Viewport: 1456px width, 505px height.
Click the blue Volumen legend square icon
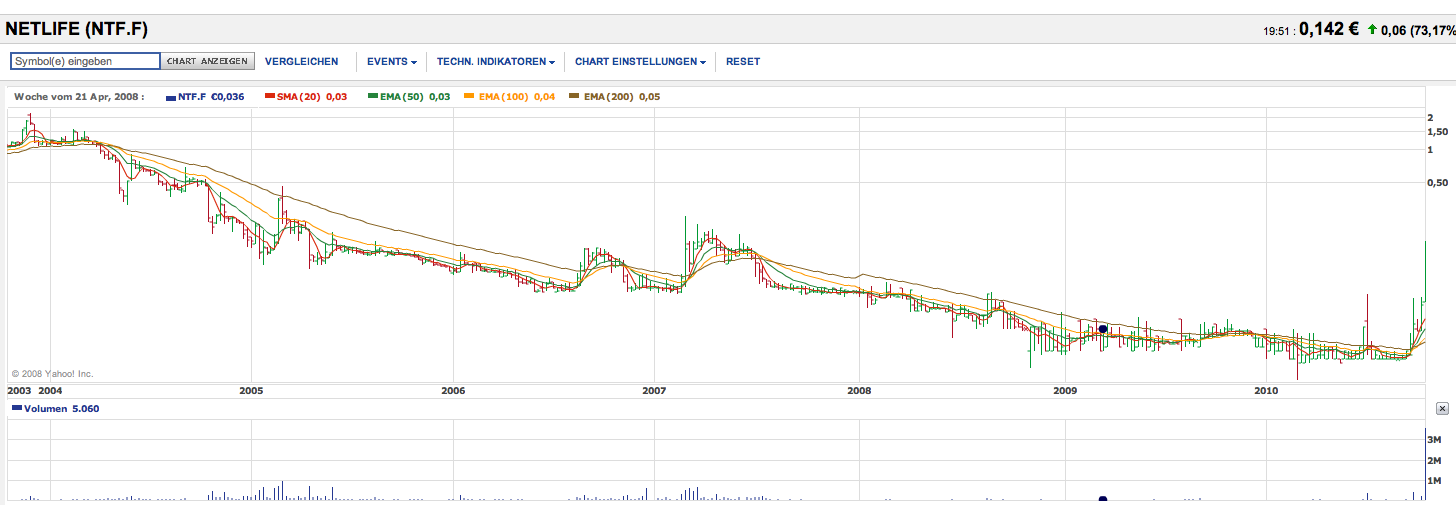(x=17, y=408)
